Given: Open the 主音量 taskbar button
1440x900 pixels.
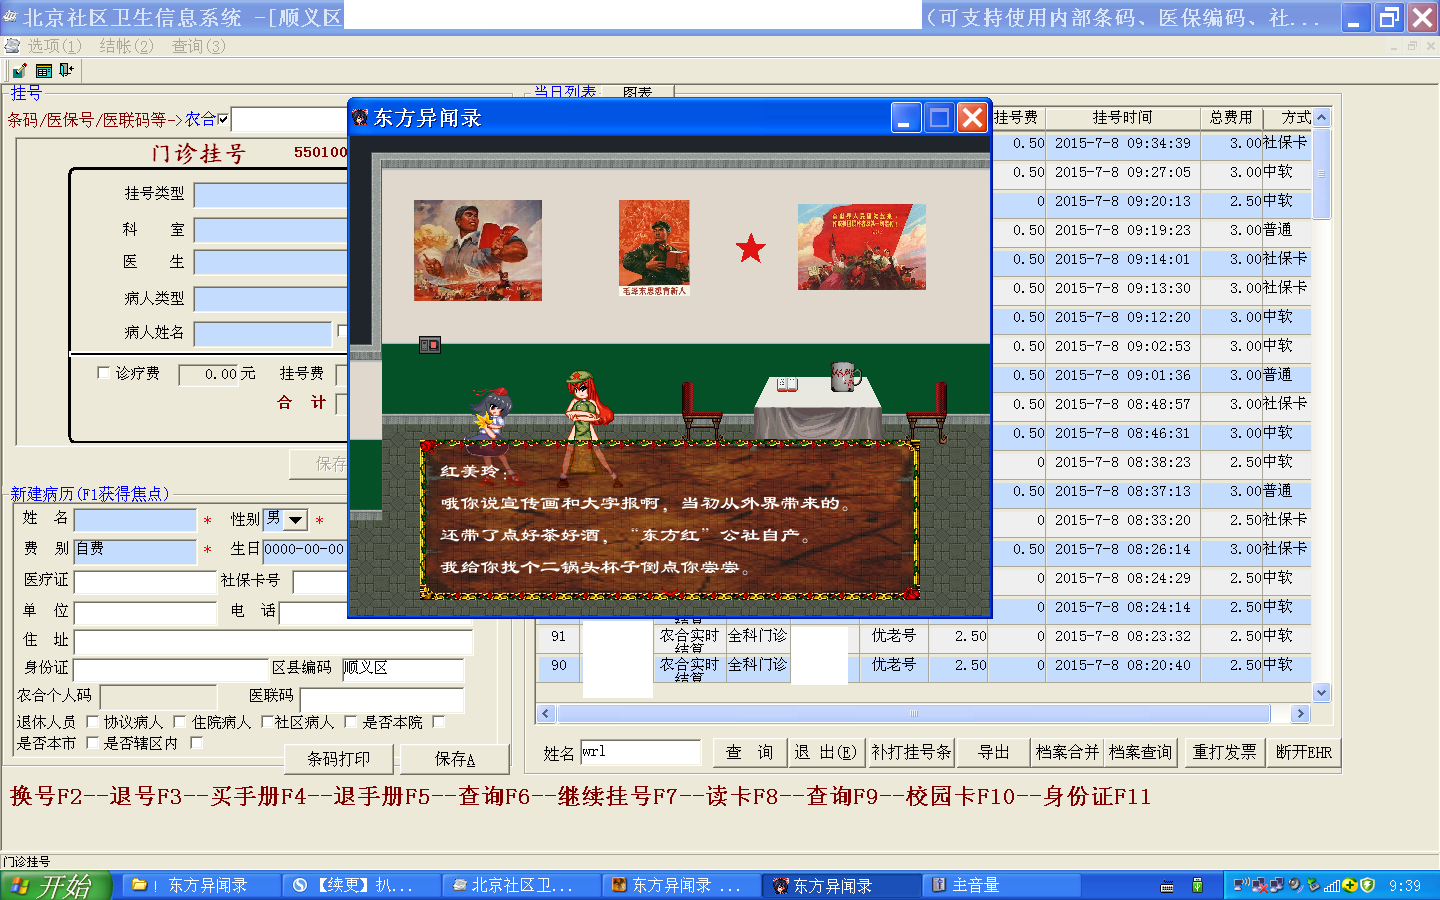Looking at the screenshot, I should click(x=1003, y=885).
